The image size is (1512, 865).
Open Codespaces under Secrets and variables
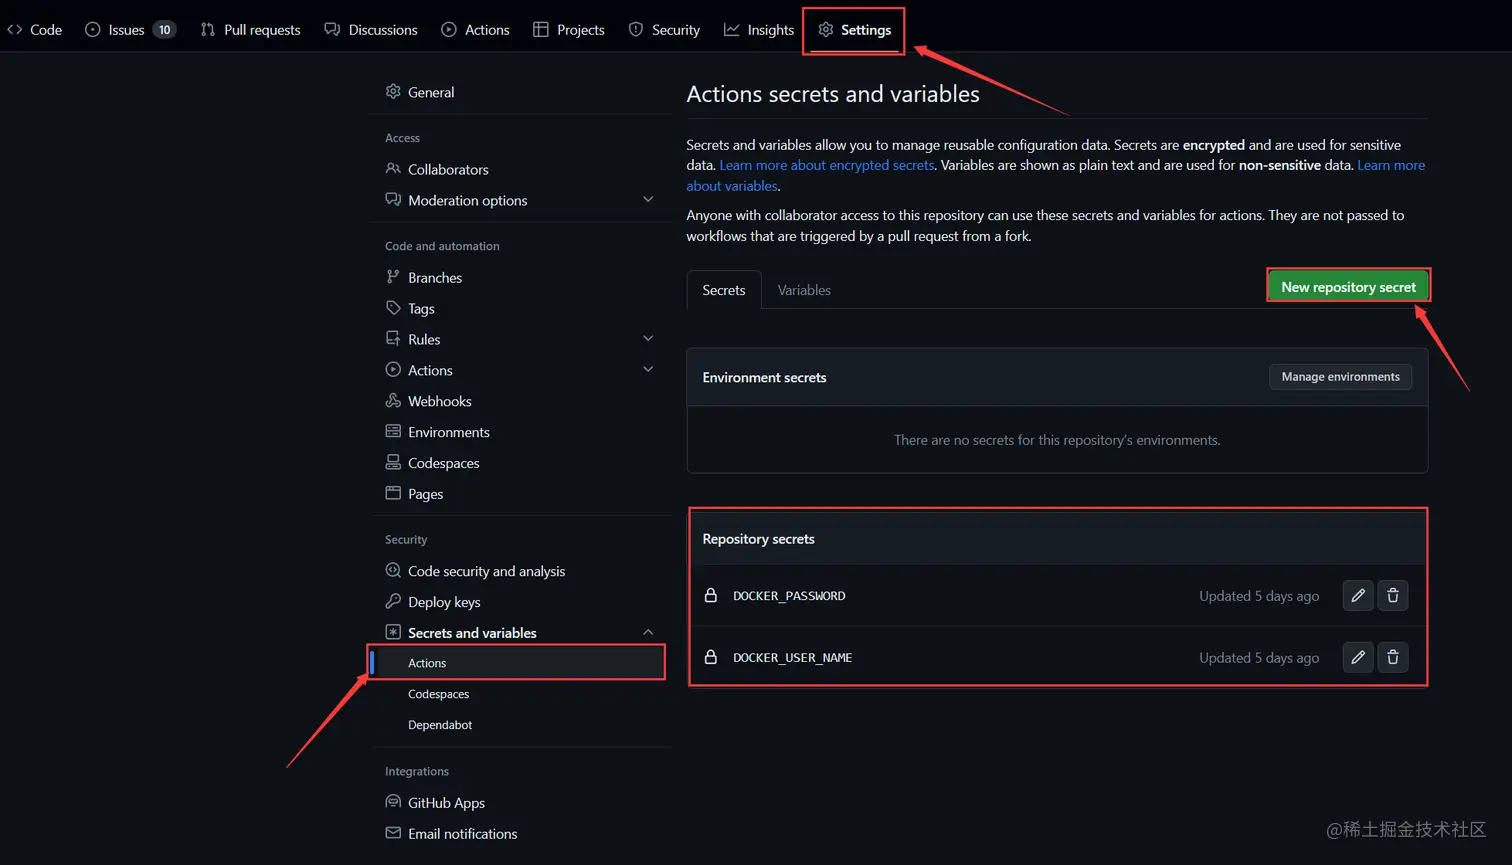pos(438,694)
